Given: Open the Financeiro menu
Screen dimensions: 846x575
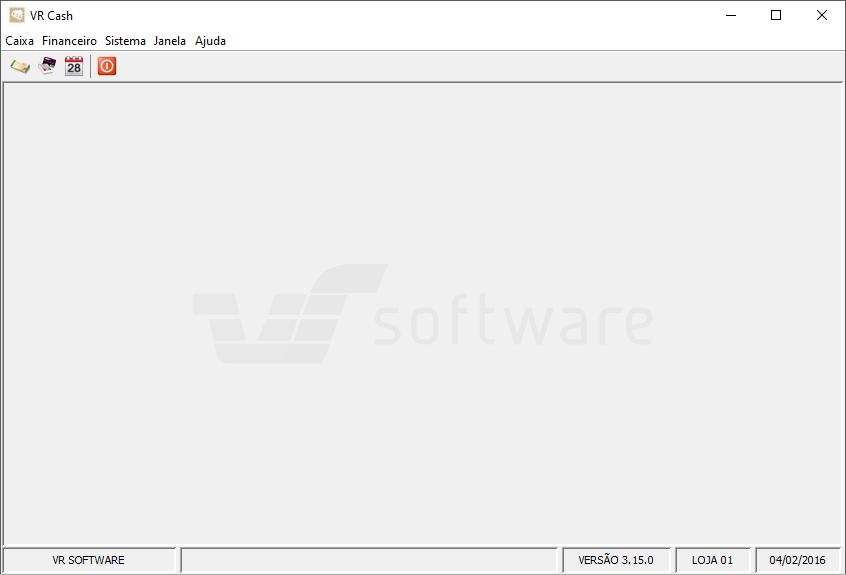Looking at the screenshot, I should coord(69,41).
